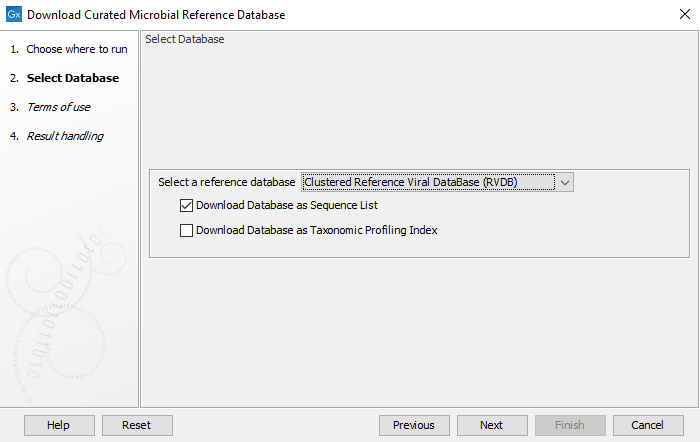The width and height of the screenshot is (700, 442).
Task: Click the 'Select a reference database' label
Action: click(x=226, y=182)
